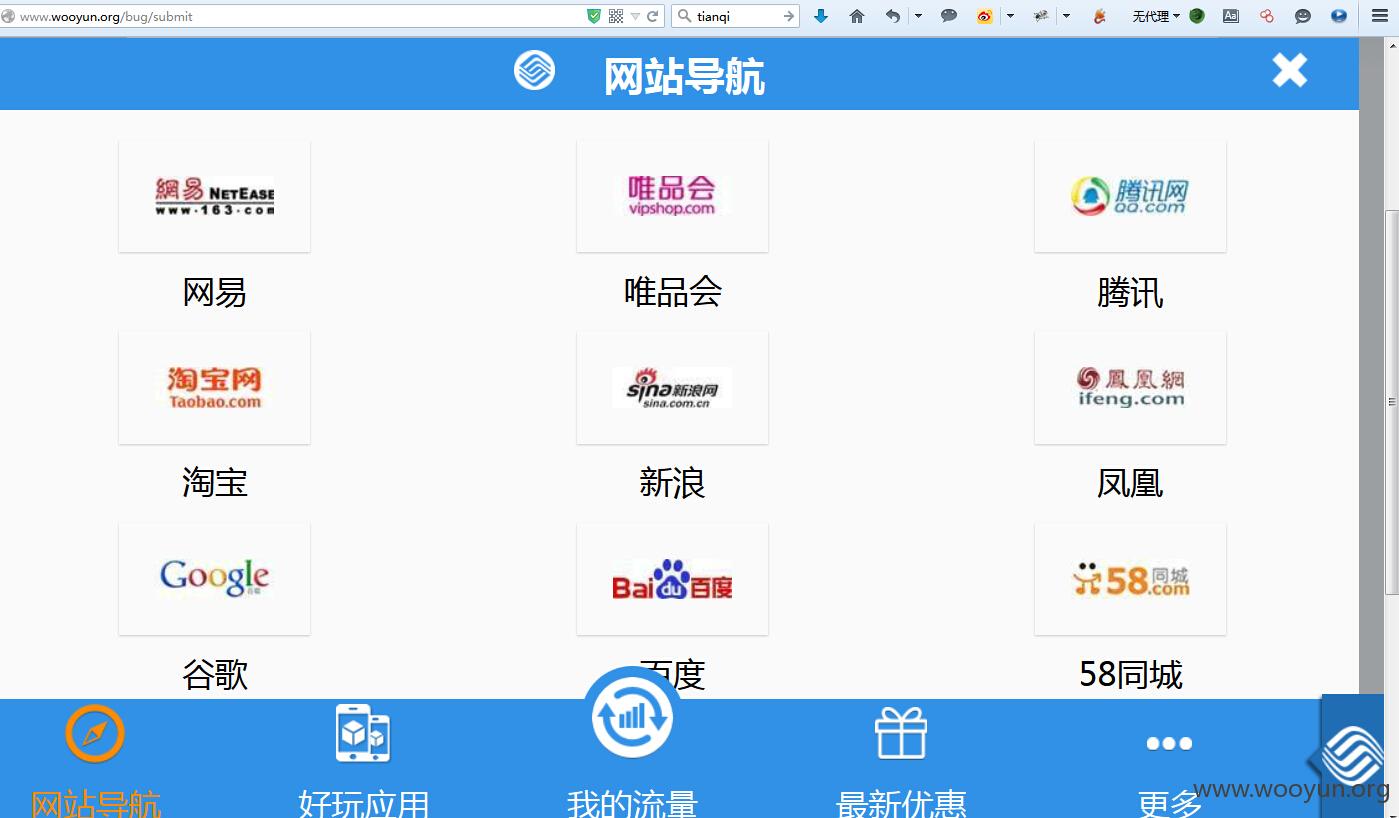Viewport: 1399px width, 818px height.
Task: Click the green shield security icon
Action: tap(594, 16)
